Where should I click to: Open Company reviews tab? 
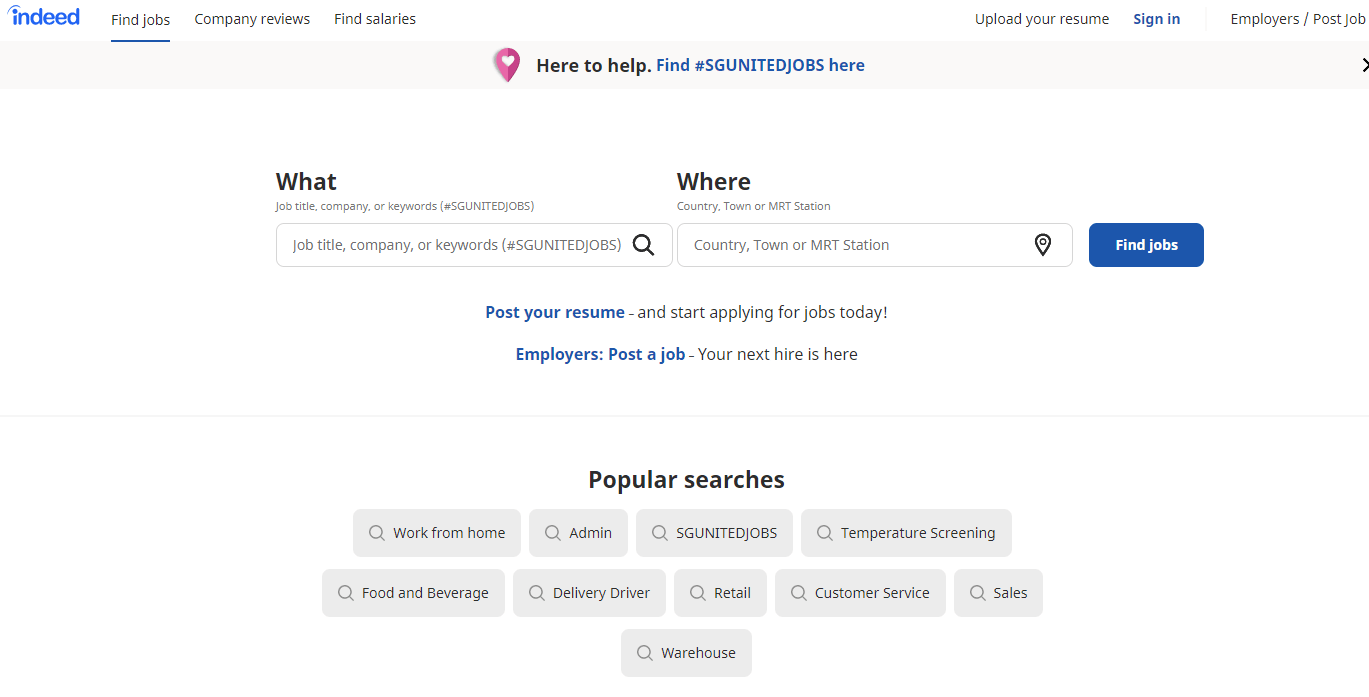(252, 19)
